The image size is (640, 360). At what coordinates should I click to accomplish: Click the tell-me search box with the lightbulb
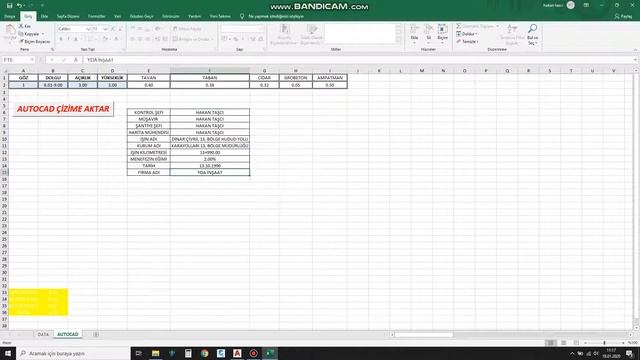273,16
